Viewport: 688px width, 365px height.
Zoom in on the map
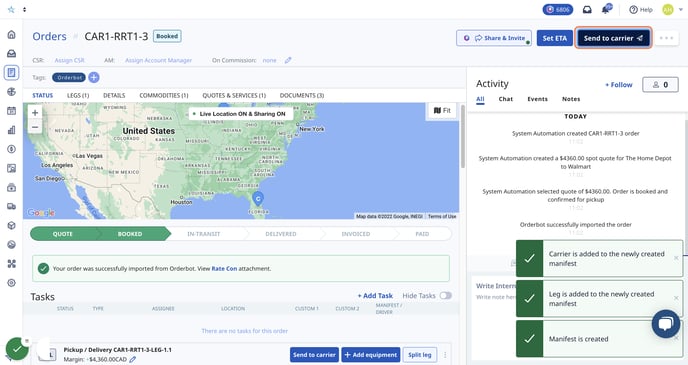click(x=35, y=112)
